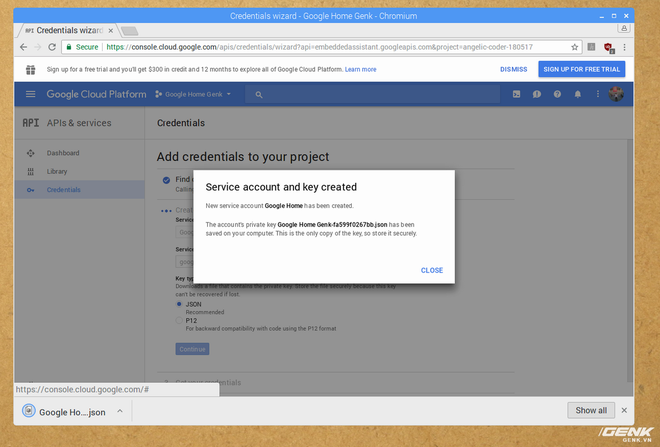The height and width of the screenshot is (447, 660).
Task: Activate Cloud Shell icon
Action: 516,94
